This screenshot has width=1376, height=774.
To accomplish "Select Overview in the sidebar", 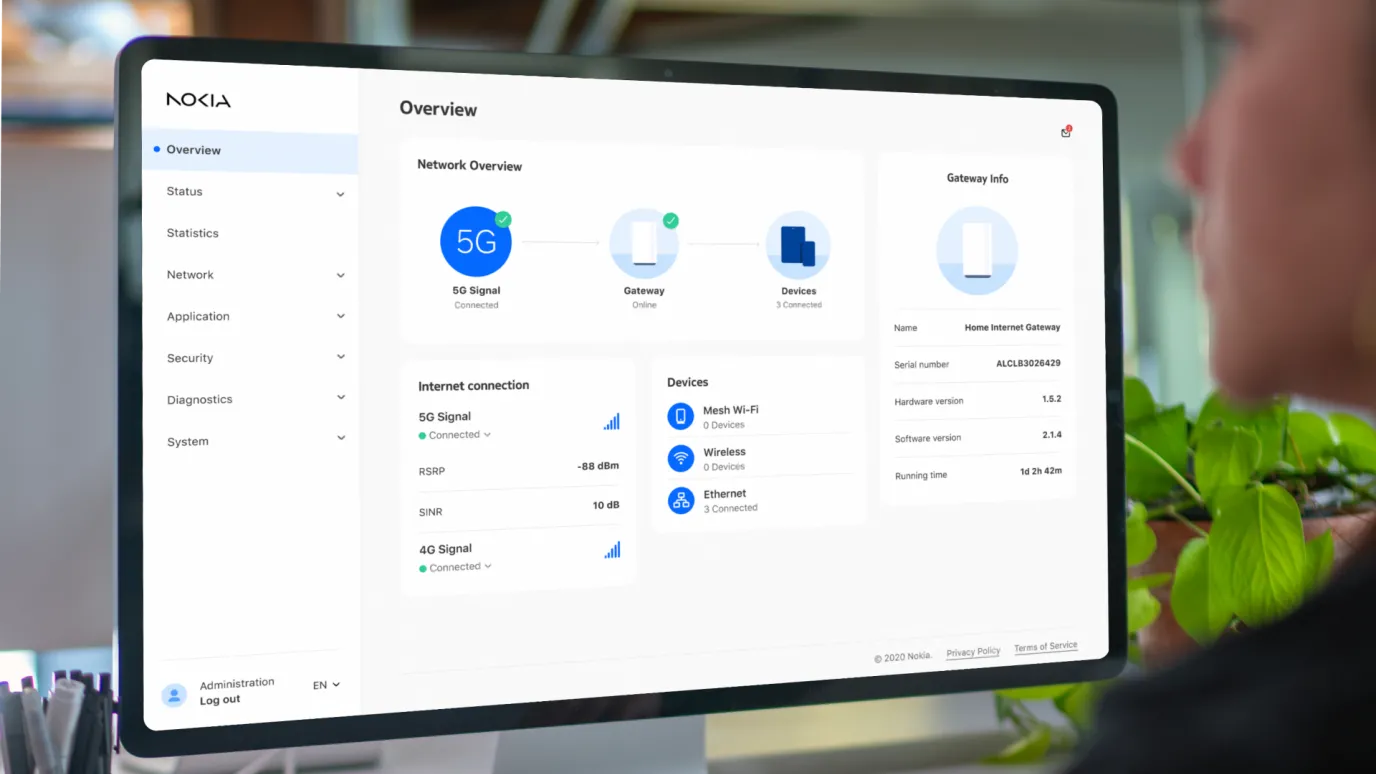I will tap(194, 150).
